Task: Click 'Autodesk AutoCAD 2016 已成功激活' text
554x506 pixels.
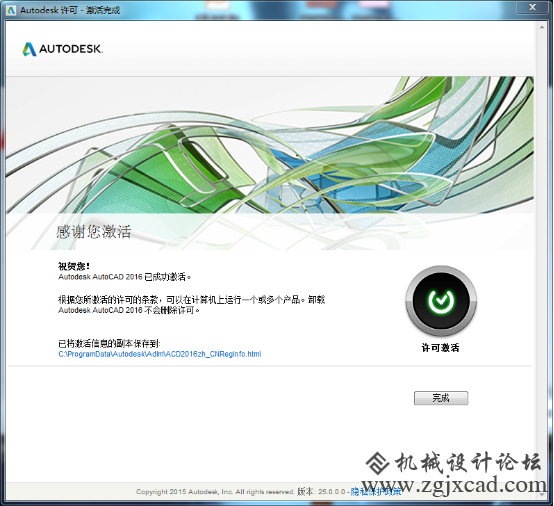Action: click(x=125, y=277)
